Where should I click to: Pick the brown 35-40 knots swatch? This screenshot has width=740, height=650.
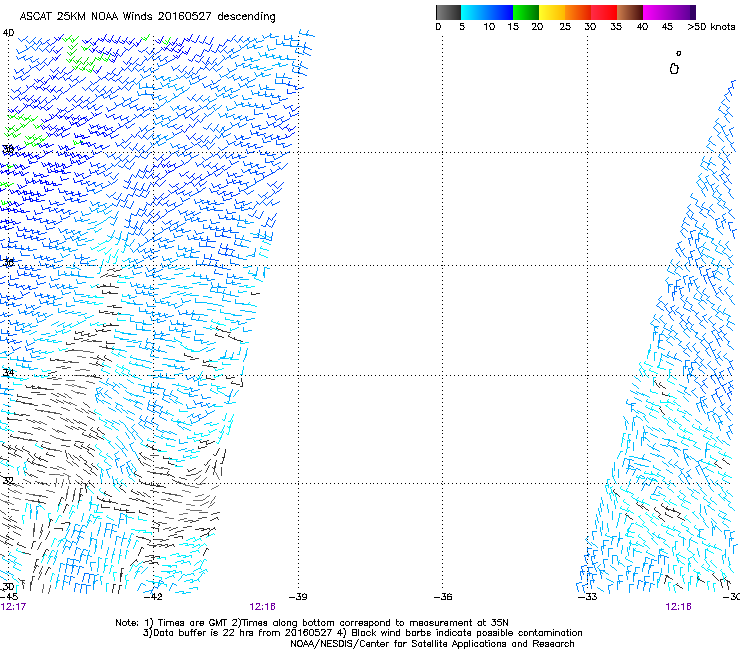coord(630,12)
